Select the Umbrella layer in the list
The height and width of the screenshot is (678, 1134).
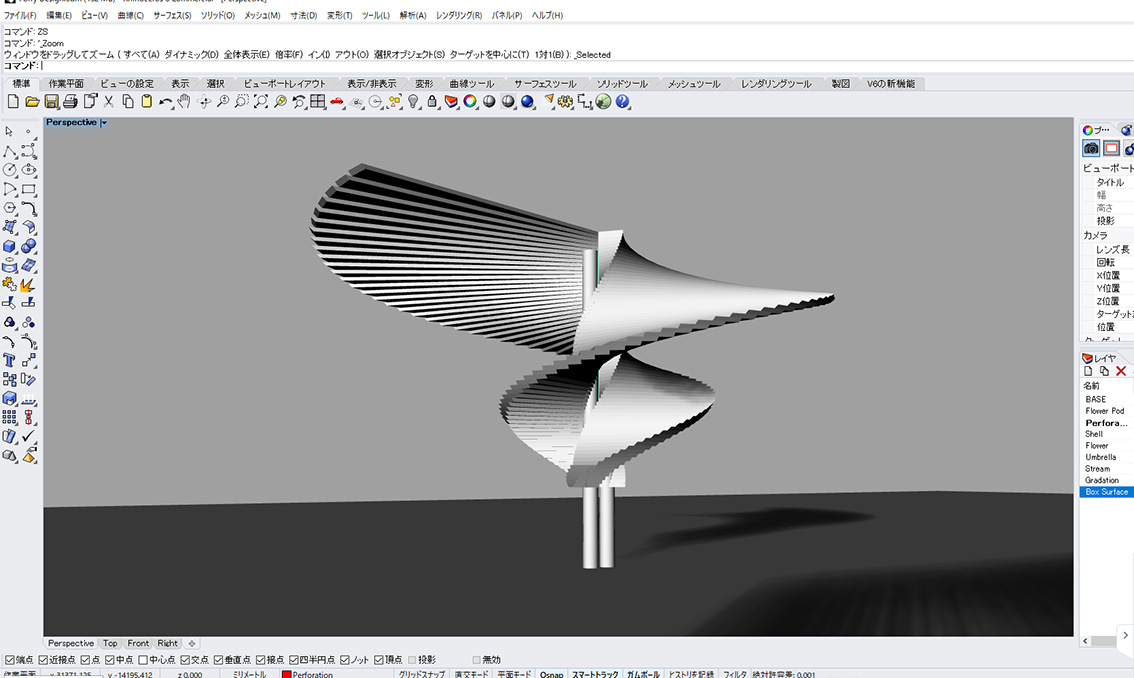point(1101,457)
